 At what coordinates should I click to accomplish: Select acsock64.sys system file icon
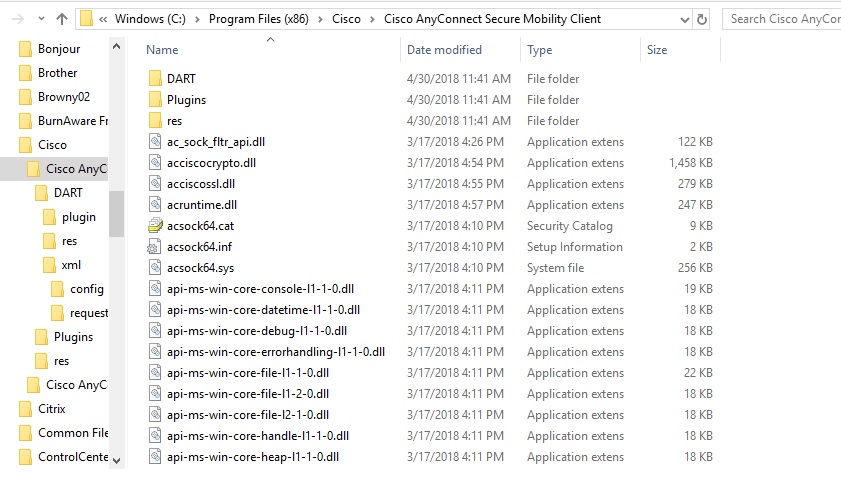[x=155, y=268]
